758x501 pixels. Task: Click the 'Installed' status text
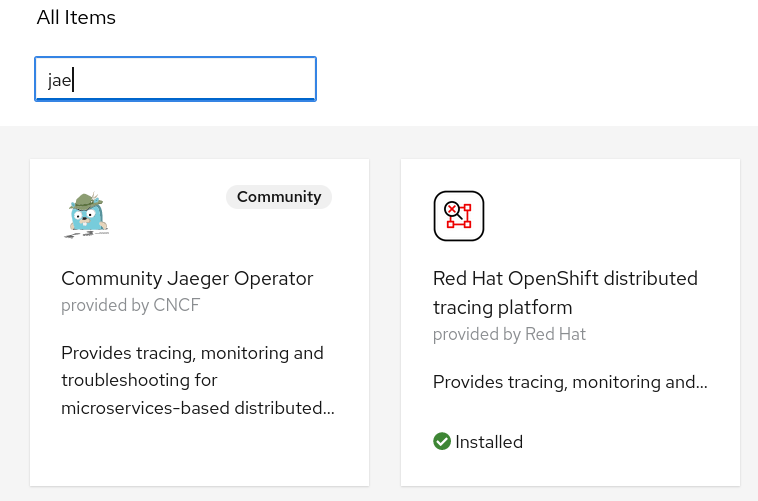coord(489,442)
